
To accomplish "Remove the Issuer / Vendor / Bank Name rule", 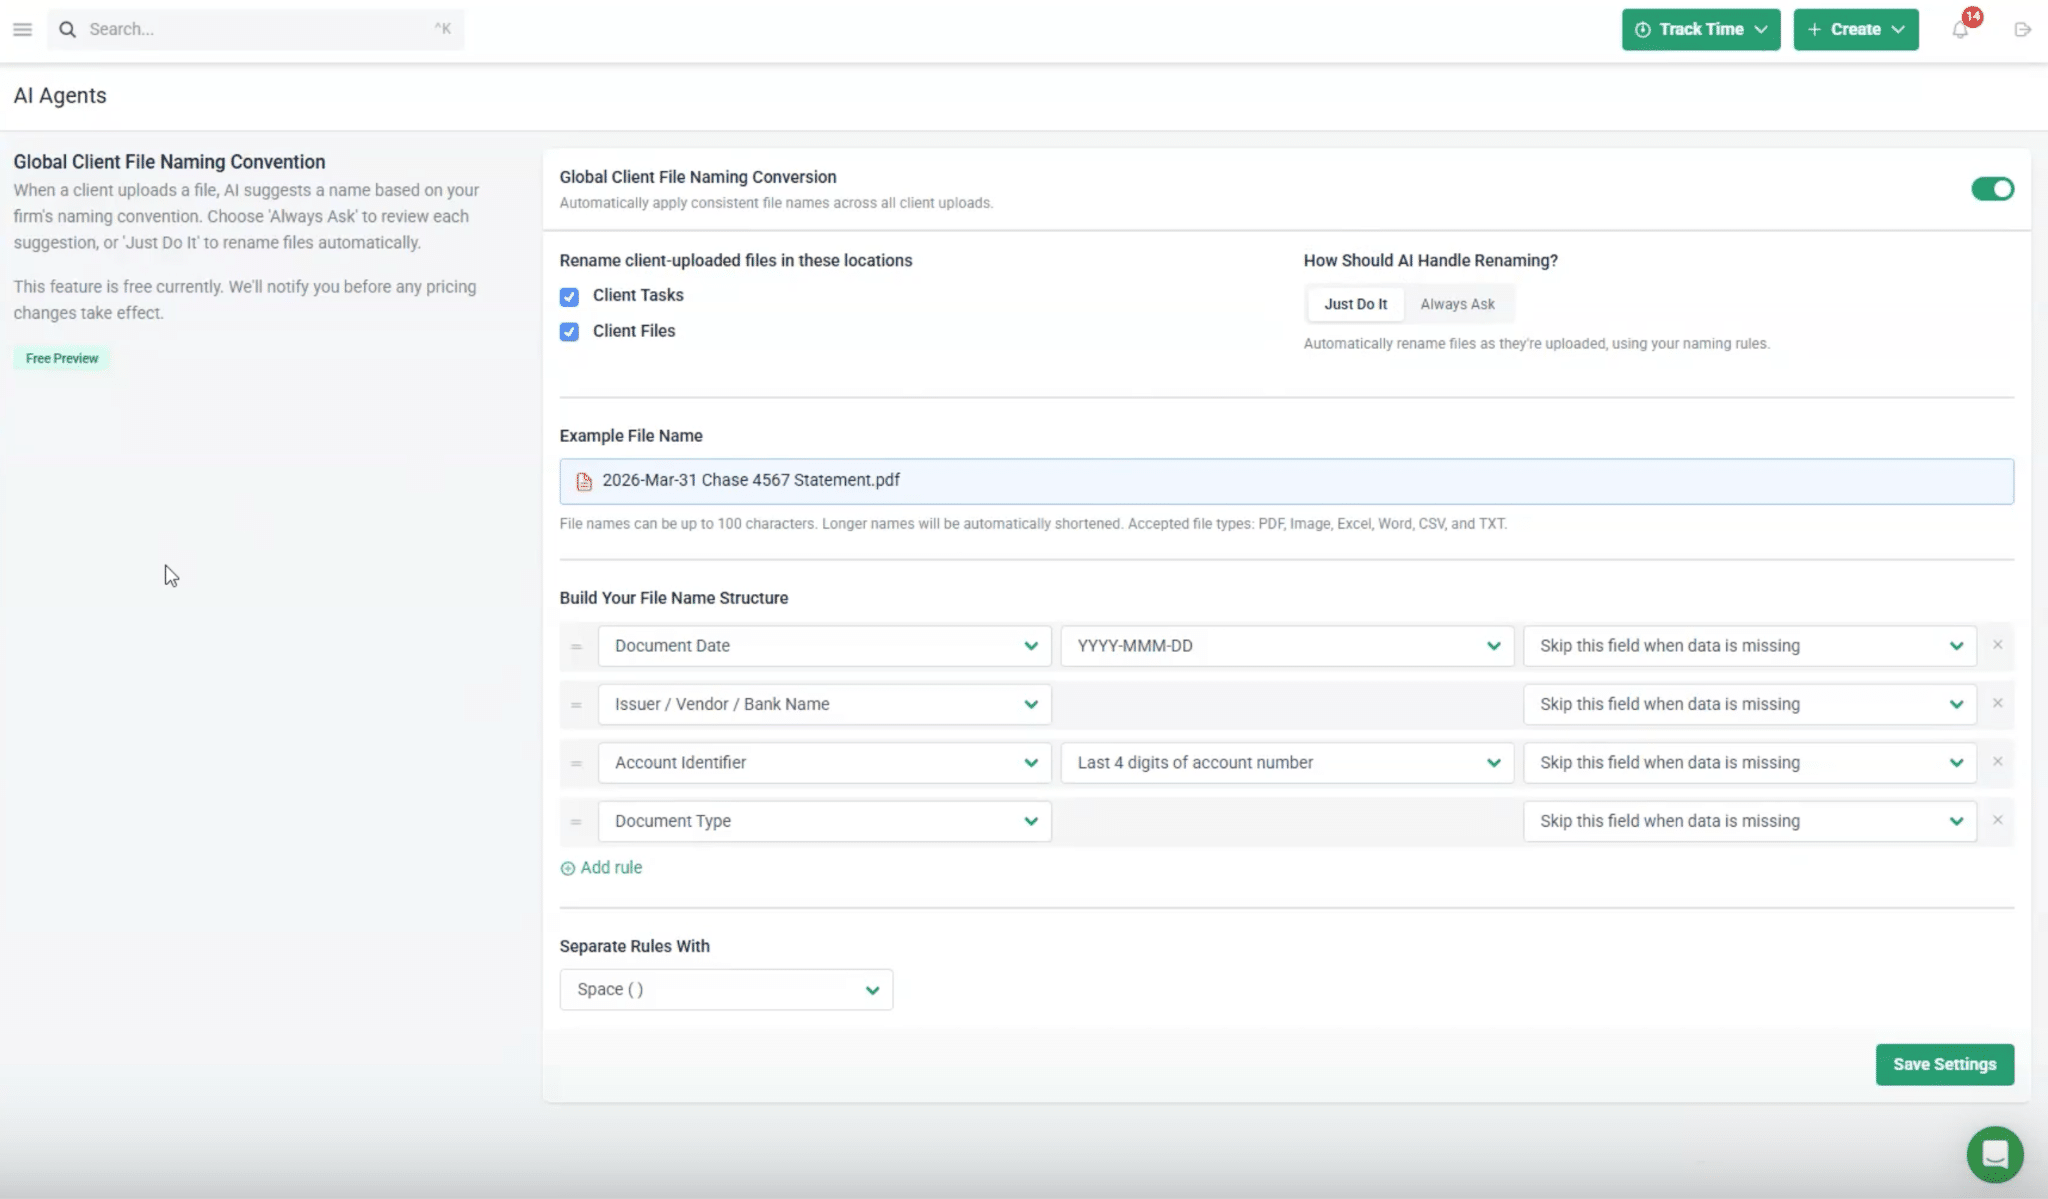I will [1997, 703].
